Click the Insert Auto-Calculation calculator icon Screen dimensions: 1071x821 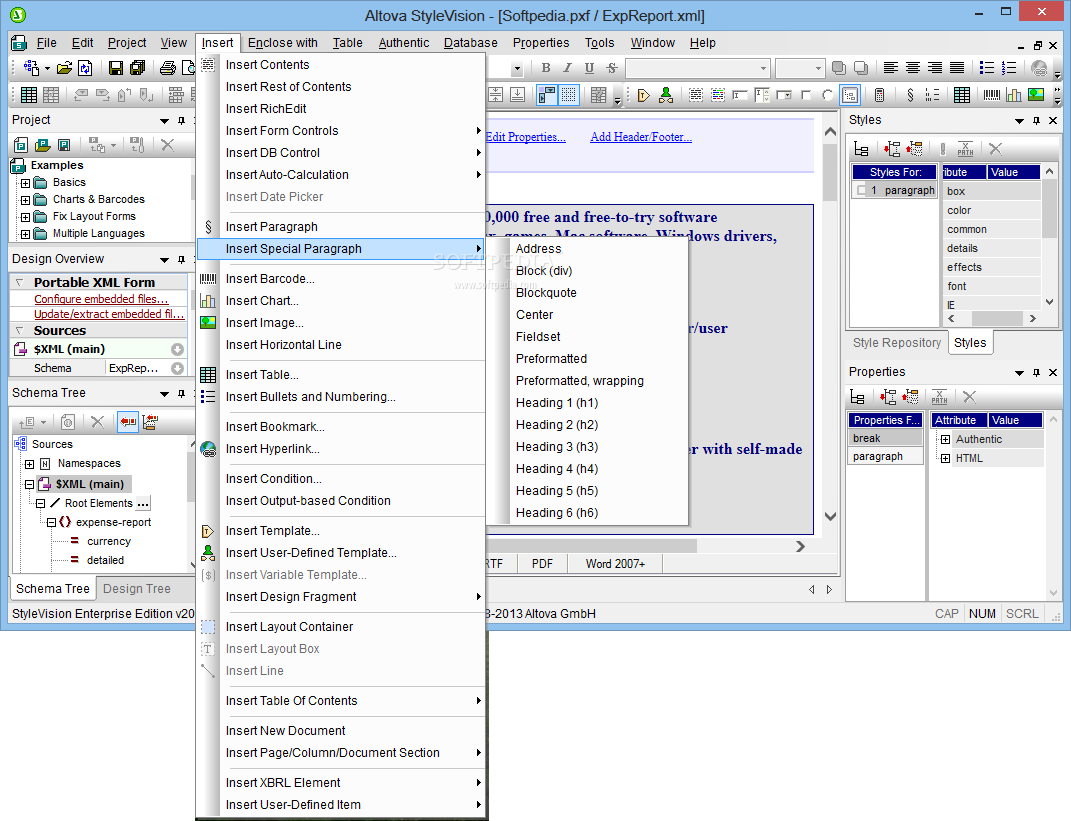[x=880, y=95]
